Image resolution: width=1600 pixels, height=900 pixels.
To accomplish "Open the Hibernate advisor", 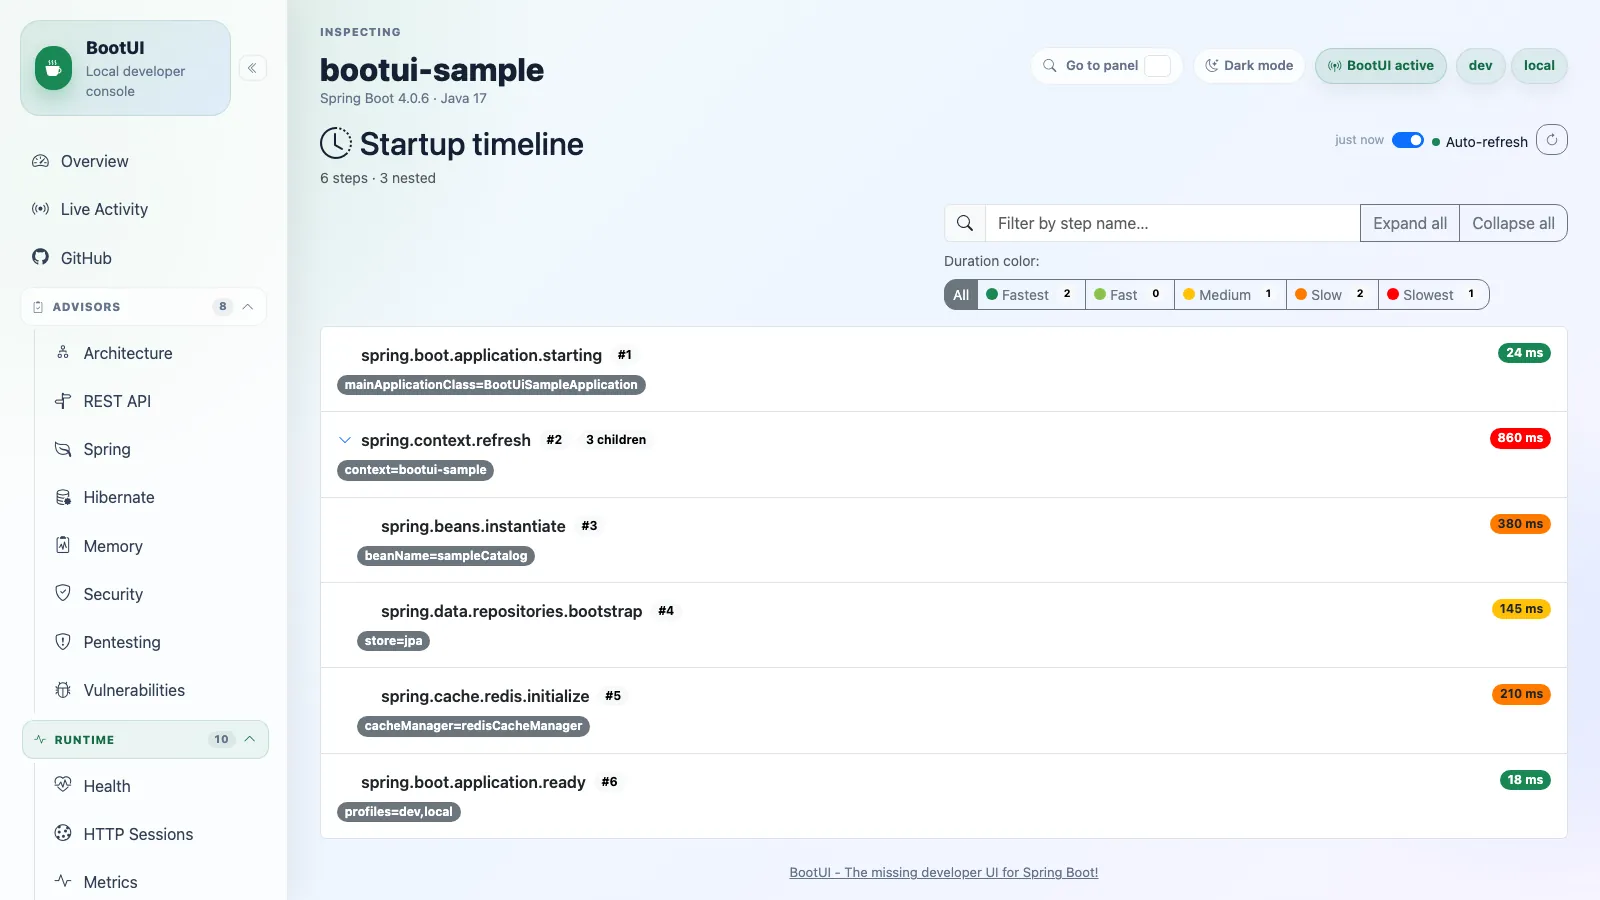I will pyautogui.click(x=119, y=497).
